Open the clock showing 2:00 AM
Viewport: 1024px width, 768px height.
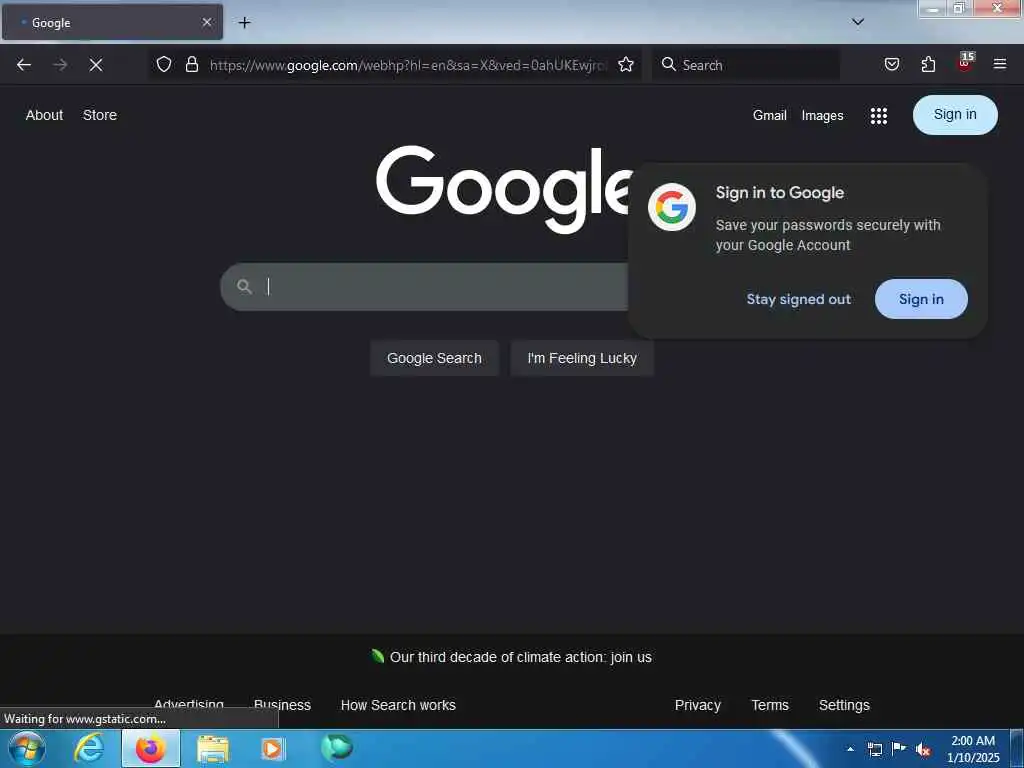tap(973, 749)
